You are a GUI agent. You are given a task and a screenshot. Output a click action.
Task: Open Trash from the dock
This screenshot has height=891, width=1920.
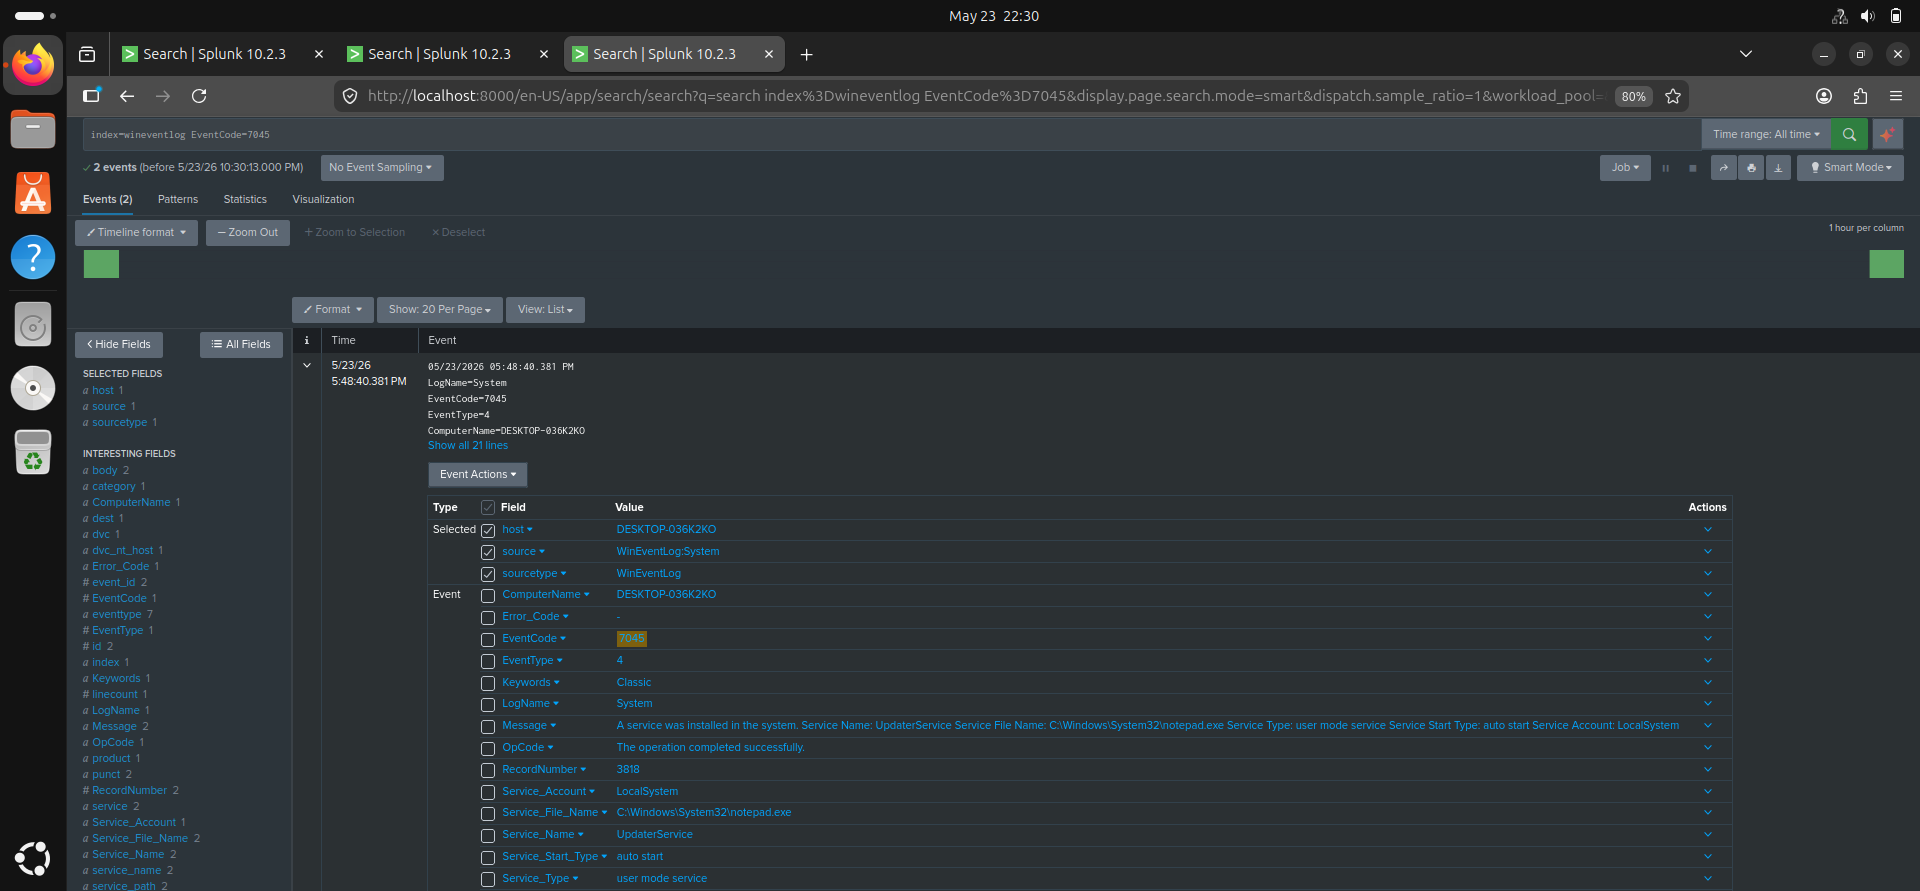33,452
